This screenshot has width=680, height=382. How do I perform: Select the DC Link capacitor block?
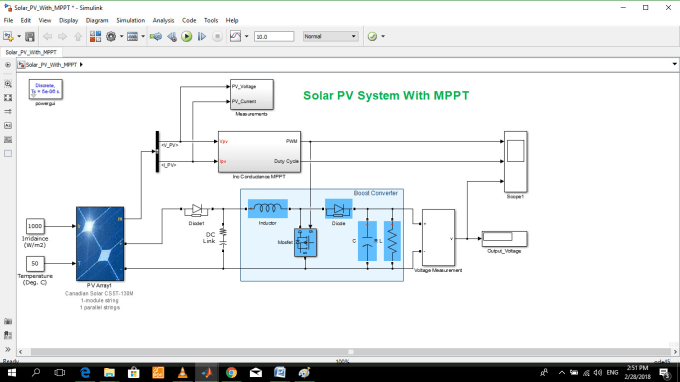coord(223,238)
